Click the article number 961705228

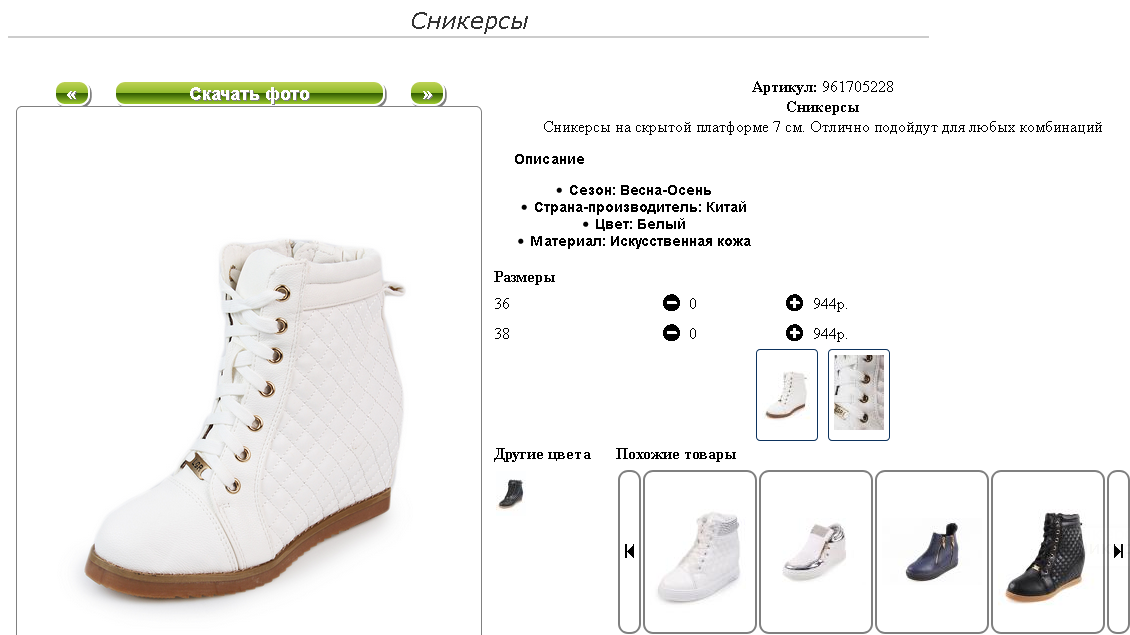[858, 87]
